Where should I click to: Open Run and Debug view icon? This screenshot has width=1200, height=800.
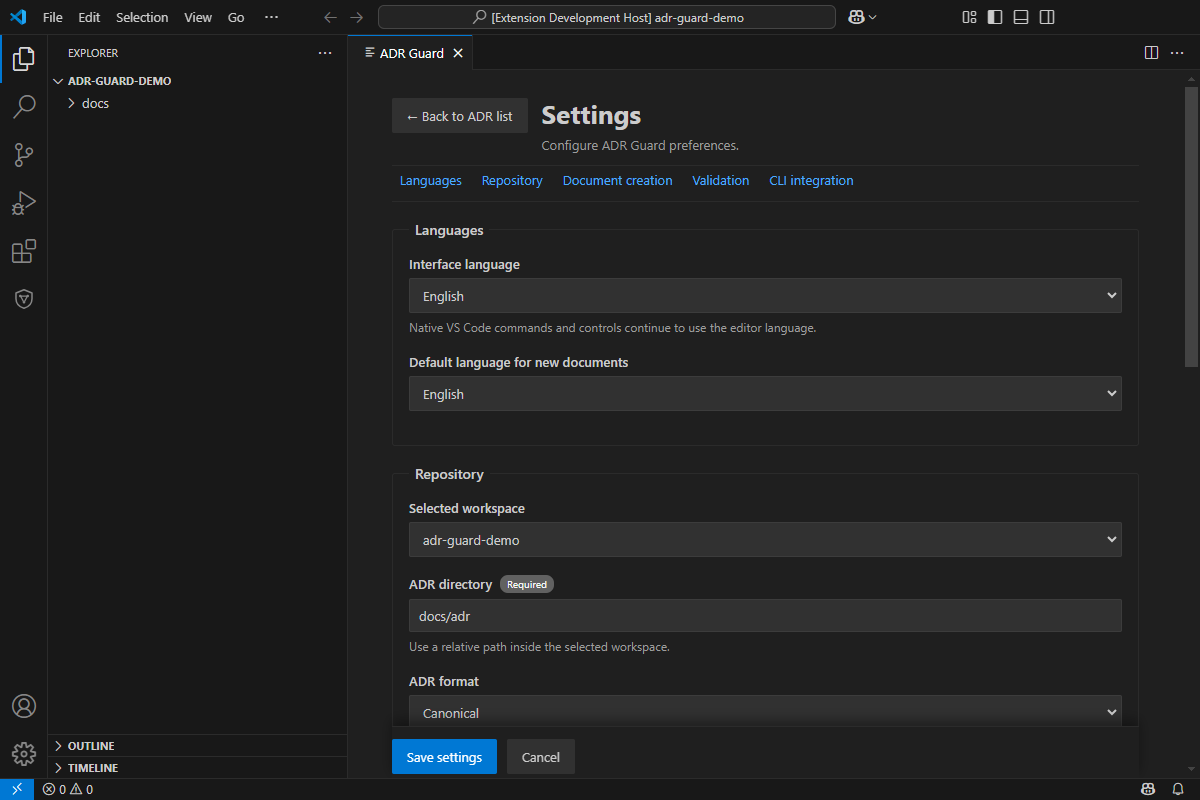click(x=24, y=203)
